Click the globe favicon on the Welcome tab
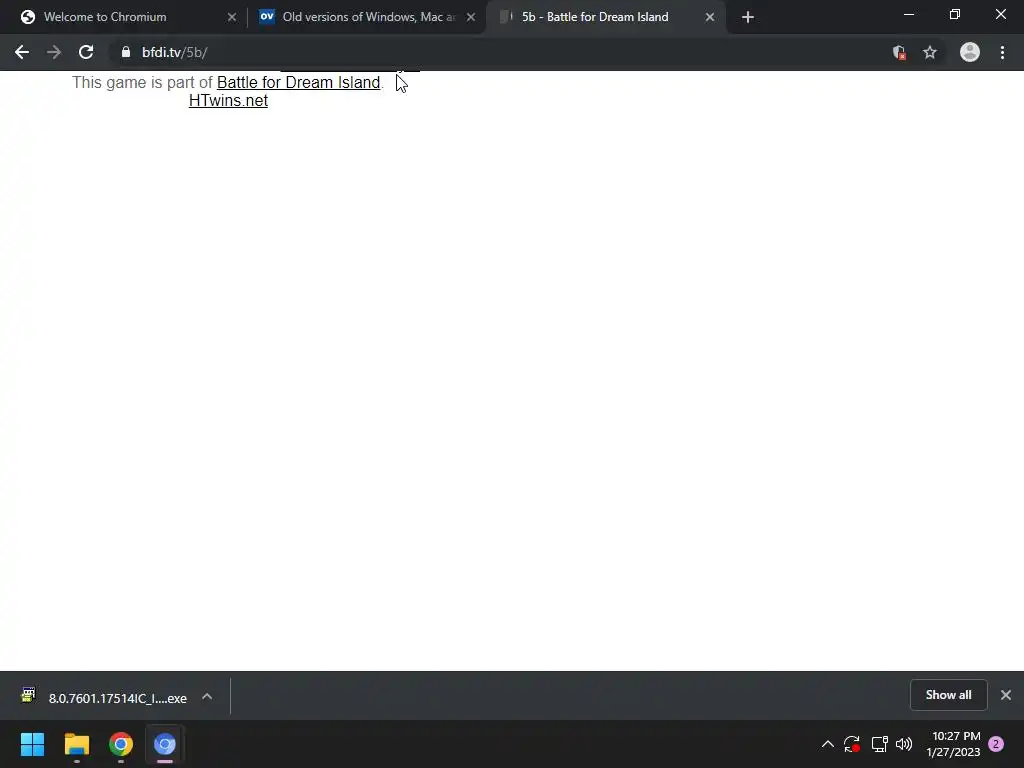 (x=27, y=17)
